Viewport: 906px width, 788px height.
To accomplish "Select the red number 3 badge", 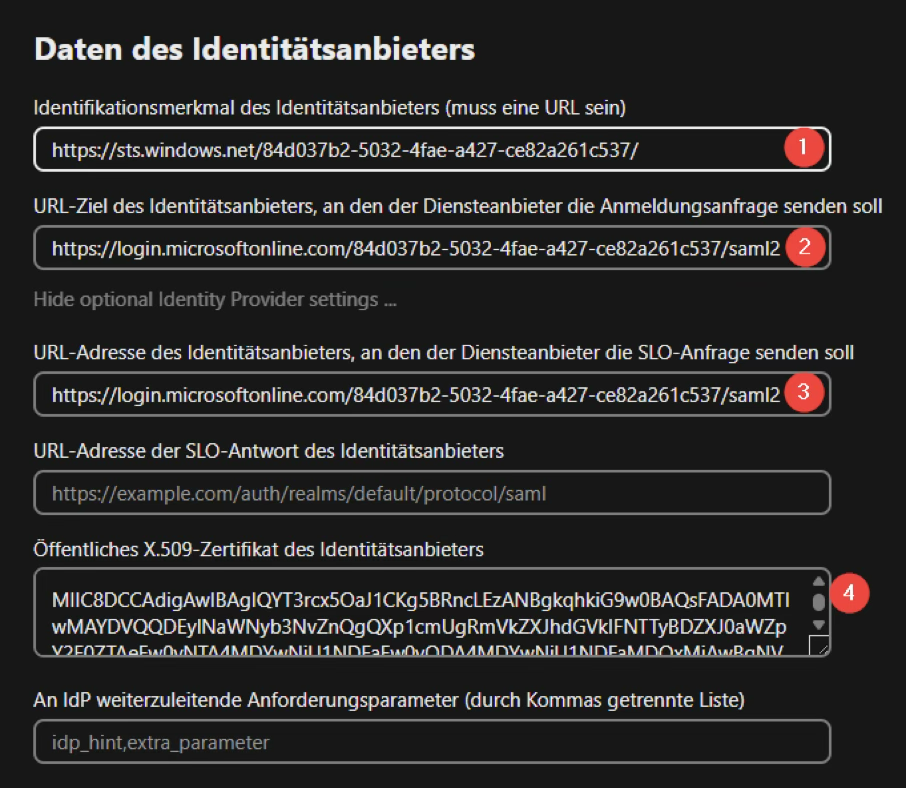I will [x=802, y=393].
